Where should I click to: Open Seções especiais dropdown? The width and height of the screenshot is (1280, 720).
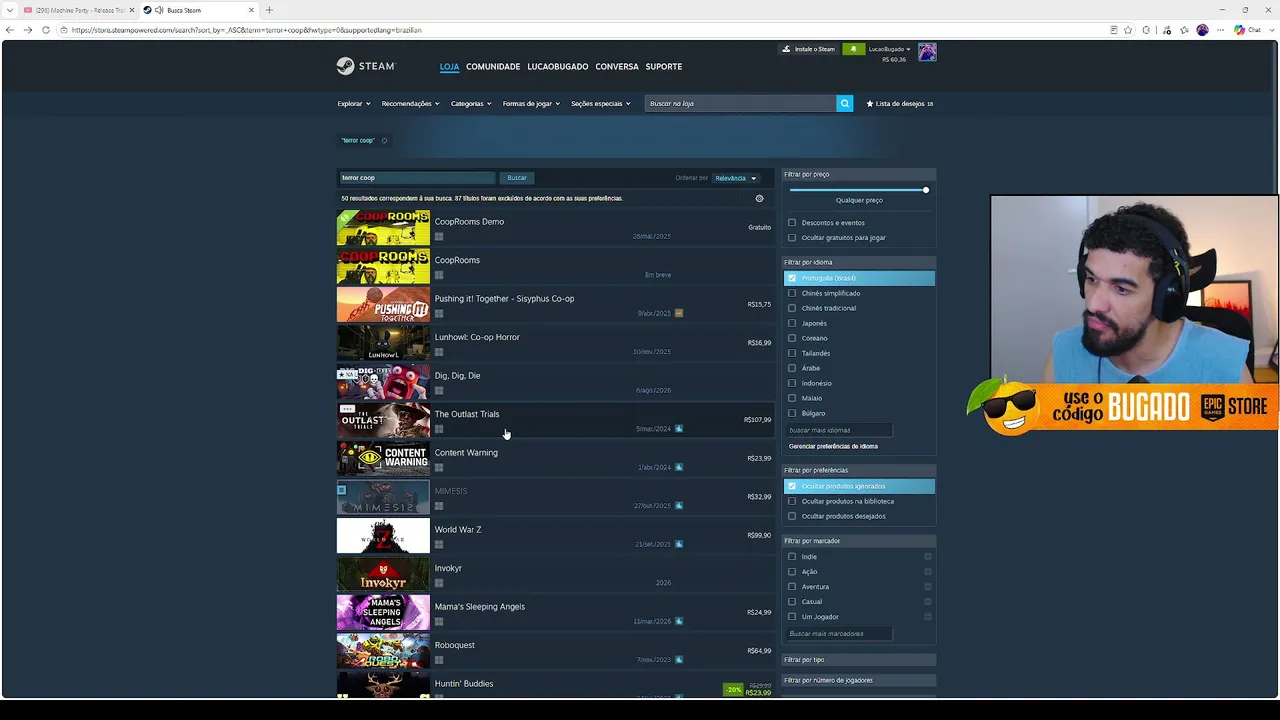tap(601, 103)
